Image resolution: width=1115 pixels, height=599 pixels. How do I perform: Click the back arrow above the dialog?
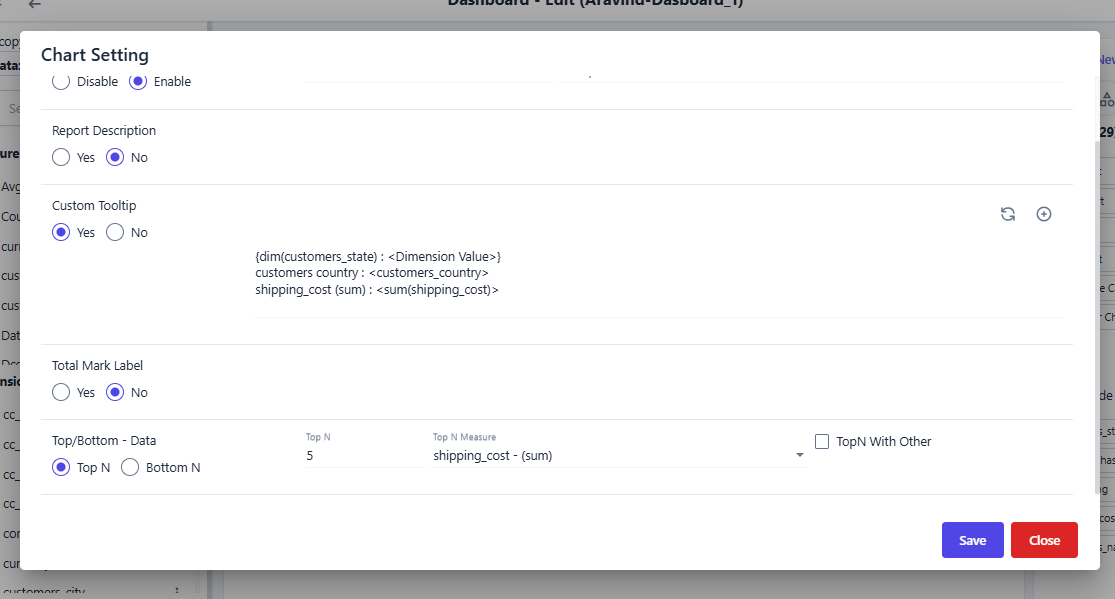(35, 5)
